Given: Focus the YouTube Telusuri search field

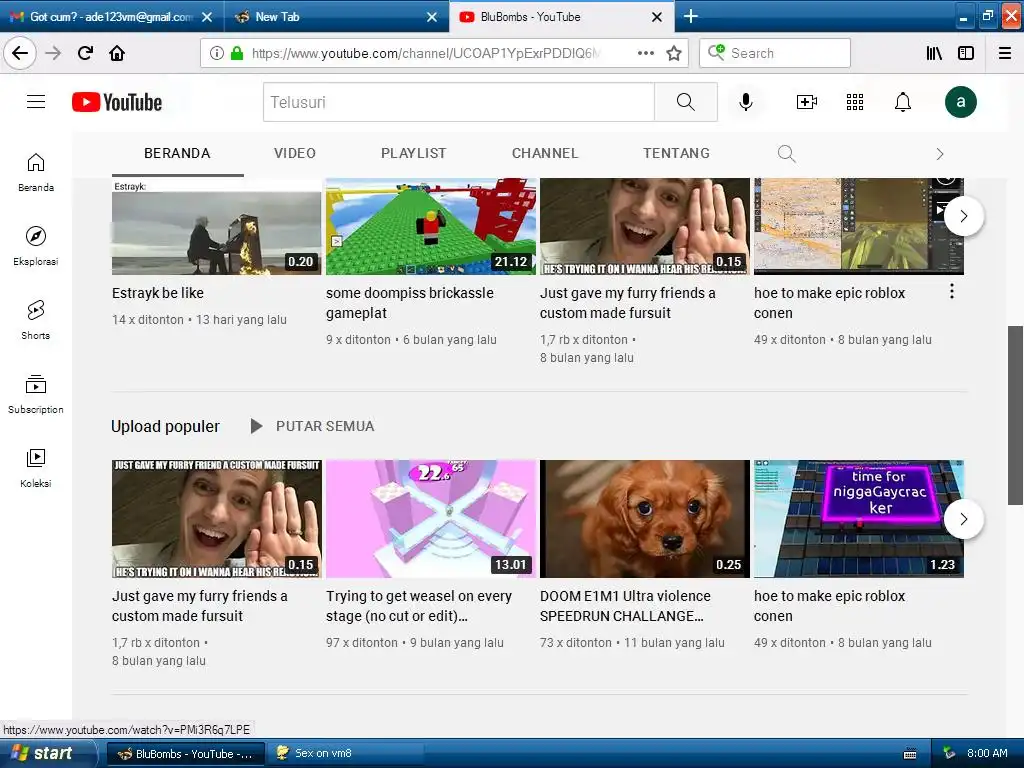Looking at the screenshot, I should coord(458,102).
